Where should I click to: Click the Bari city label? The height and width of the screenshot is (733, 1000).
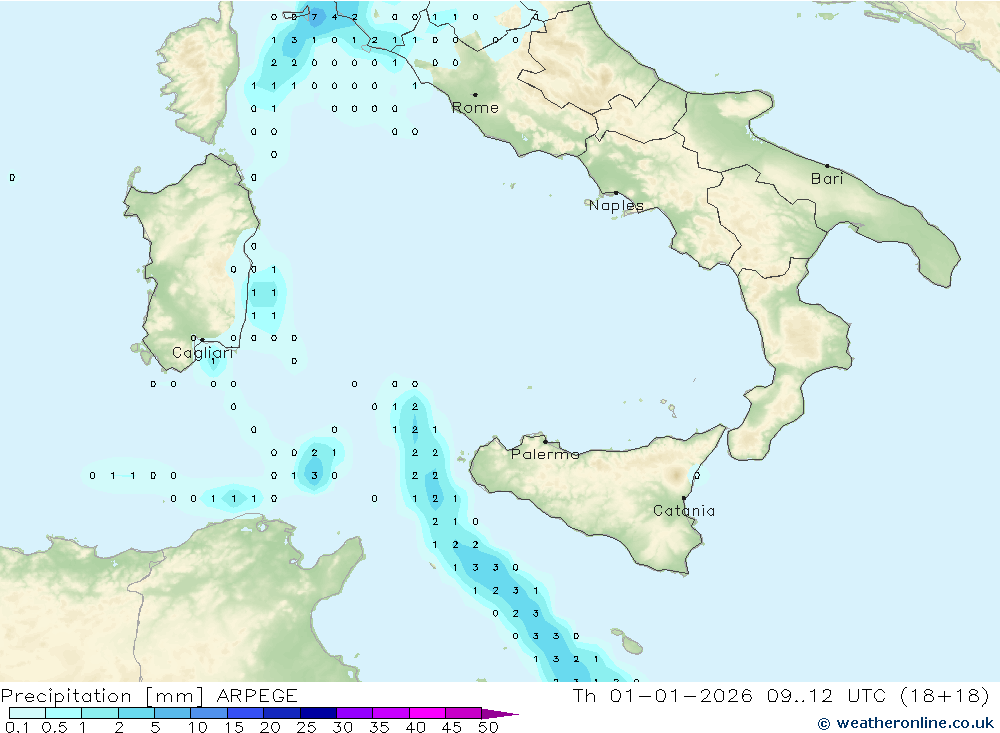click(827, 179)
